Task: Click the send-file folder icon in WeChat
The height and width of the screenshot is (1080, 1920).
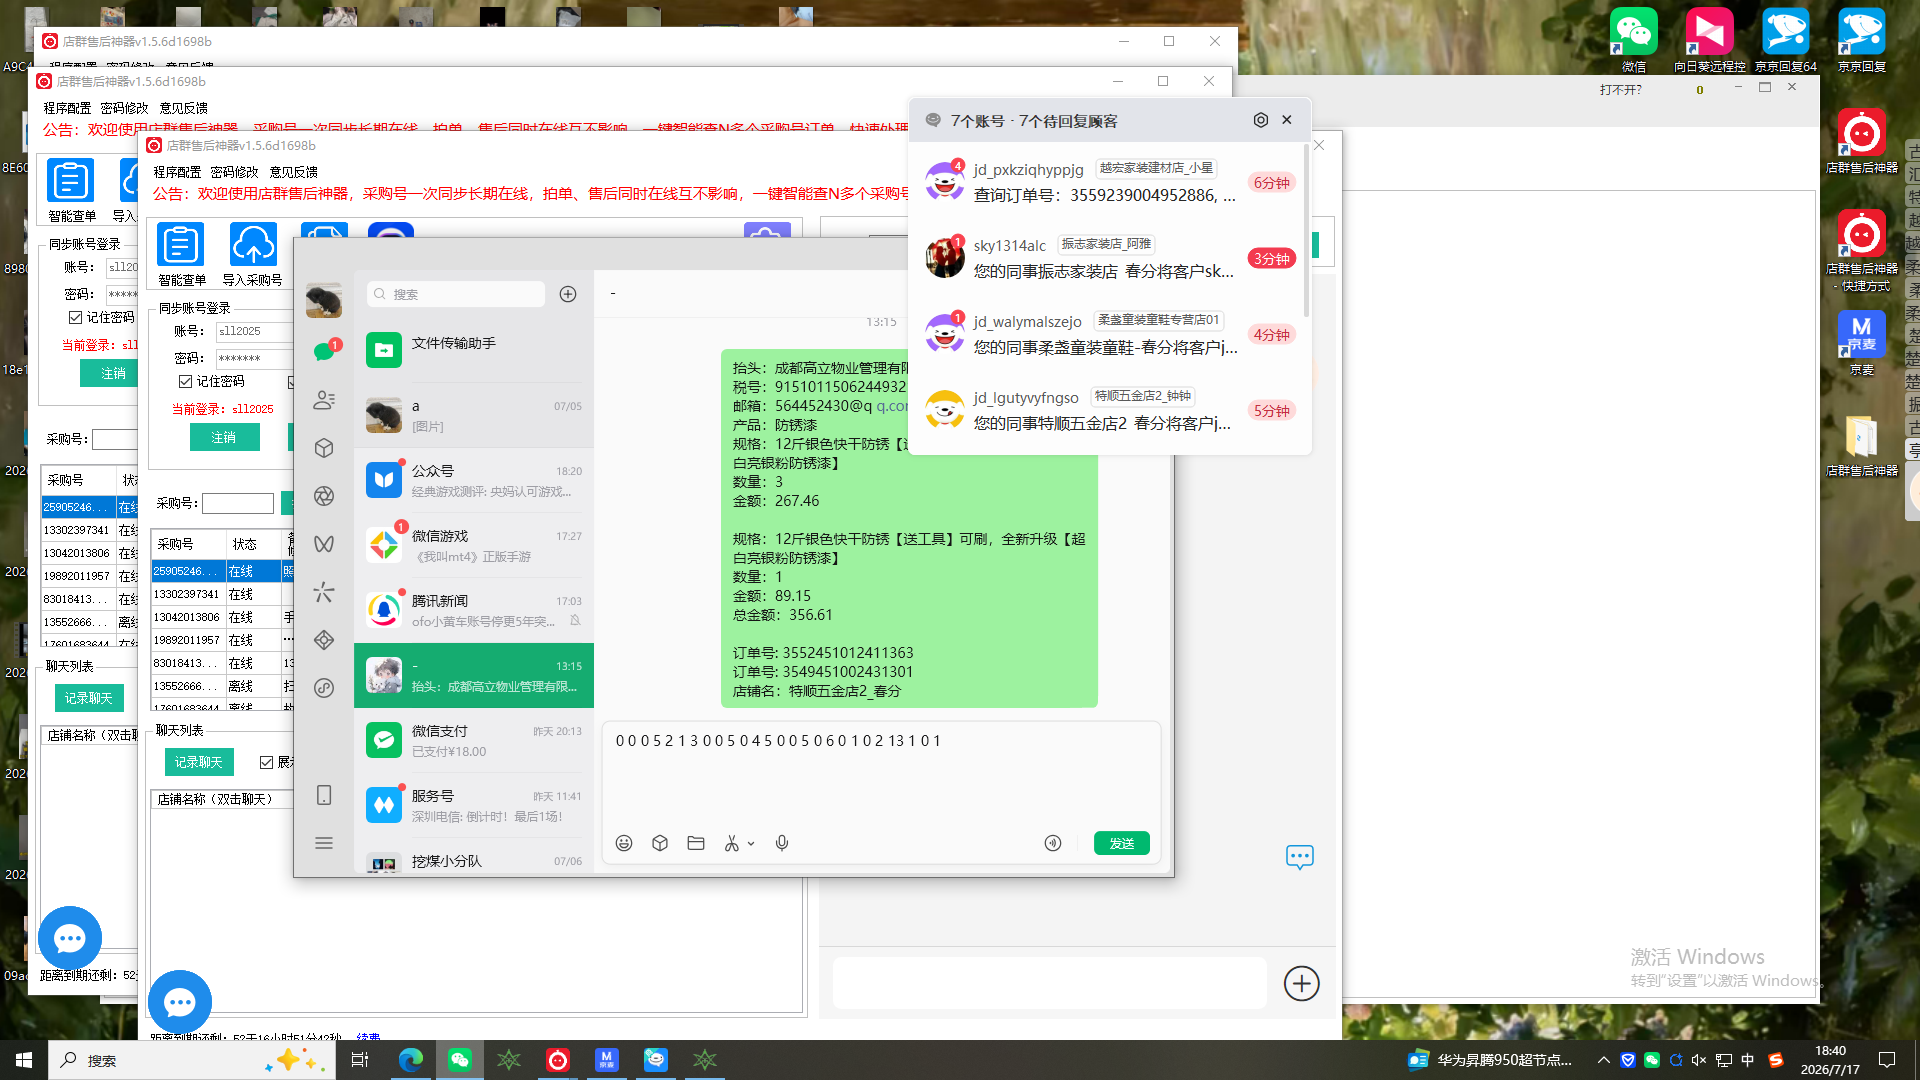Action: [x=696, y=843]
